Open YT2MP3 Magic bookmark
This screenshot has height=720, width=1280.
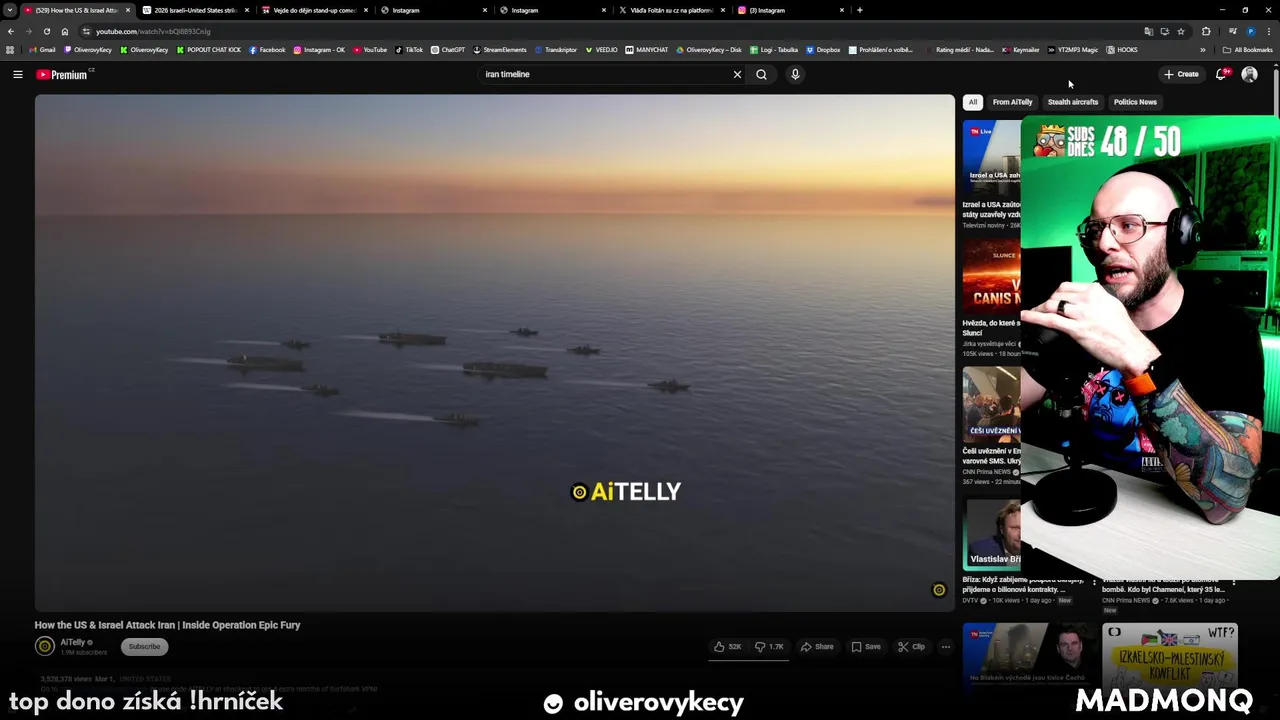click(x=1072, y=50)
